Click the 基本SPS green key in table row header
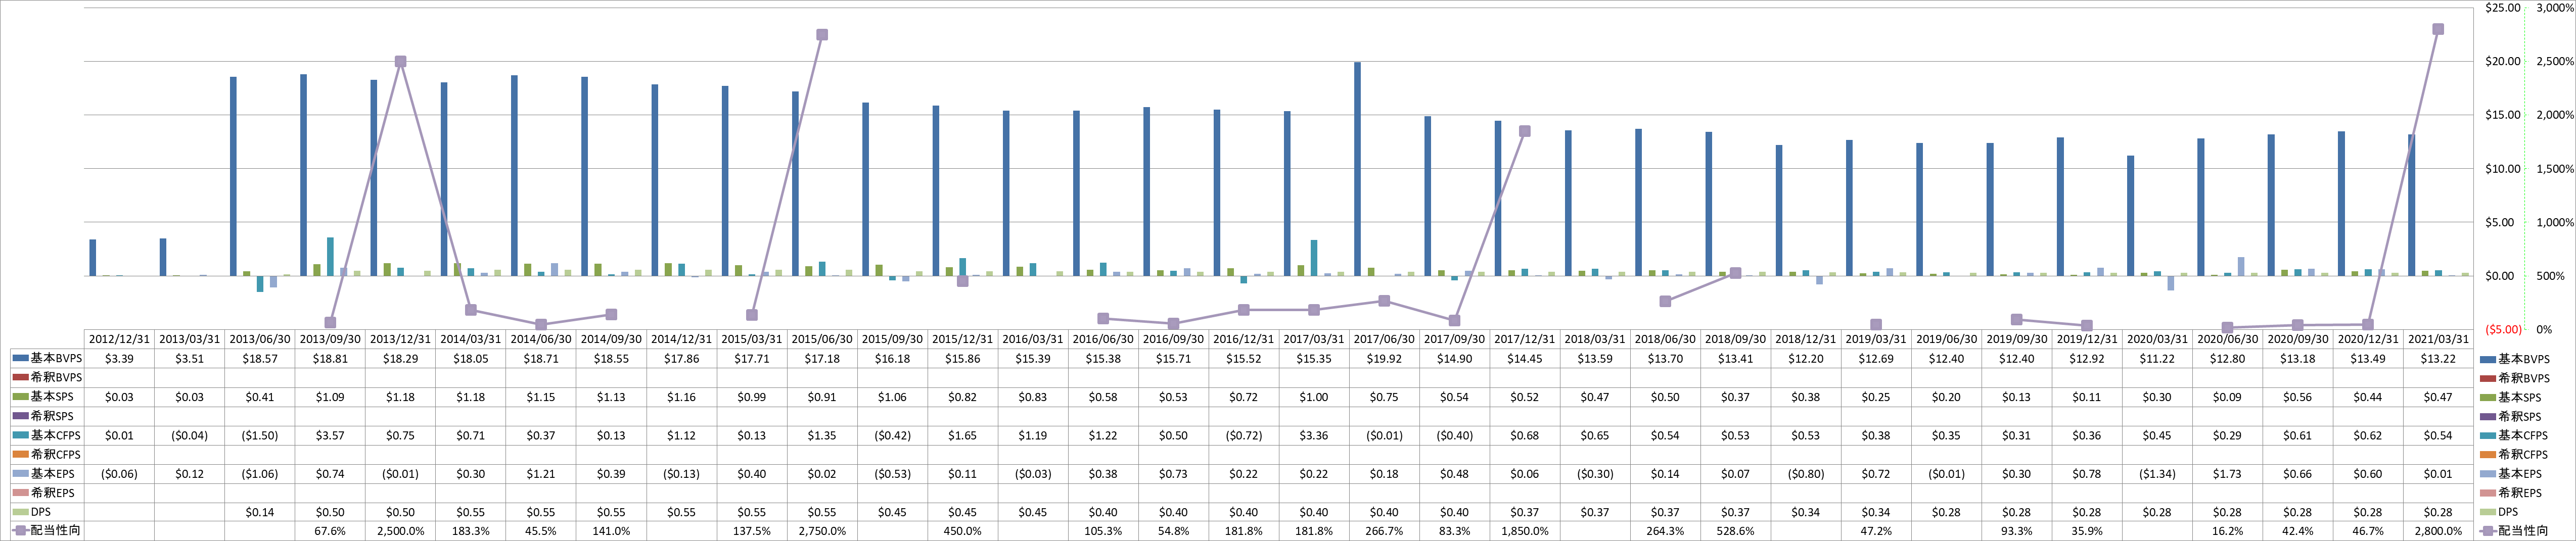Viewport: 2576px width, 541px height. 20,397
